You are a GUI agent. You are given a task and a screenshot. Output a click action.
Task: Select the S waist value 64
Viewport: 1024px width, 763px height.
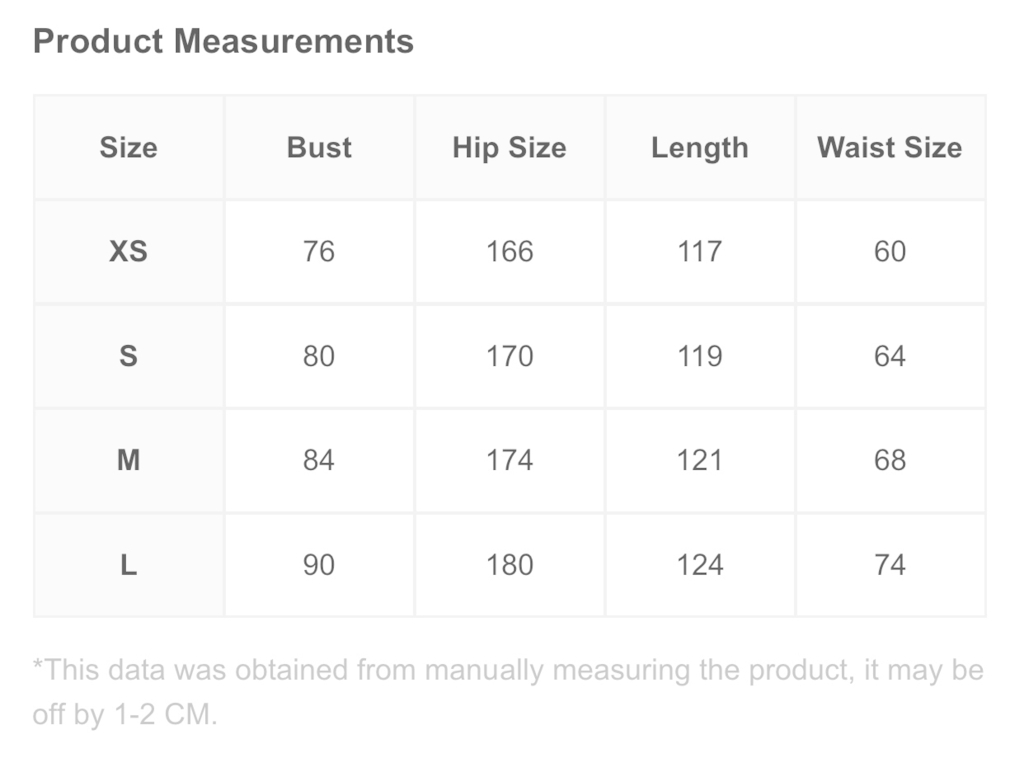(x=890, y=356)
